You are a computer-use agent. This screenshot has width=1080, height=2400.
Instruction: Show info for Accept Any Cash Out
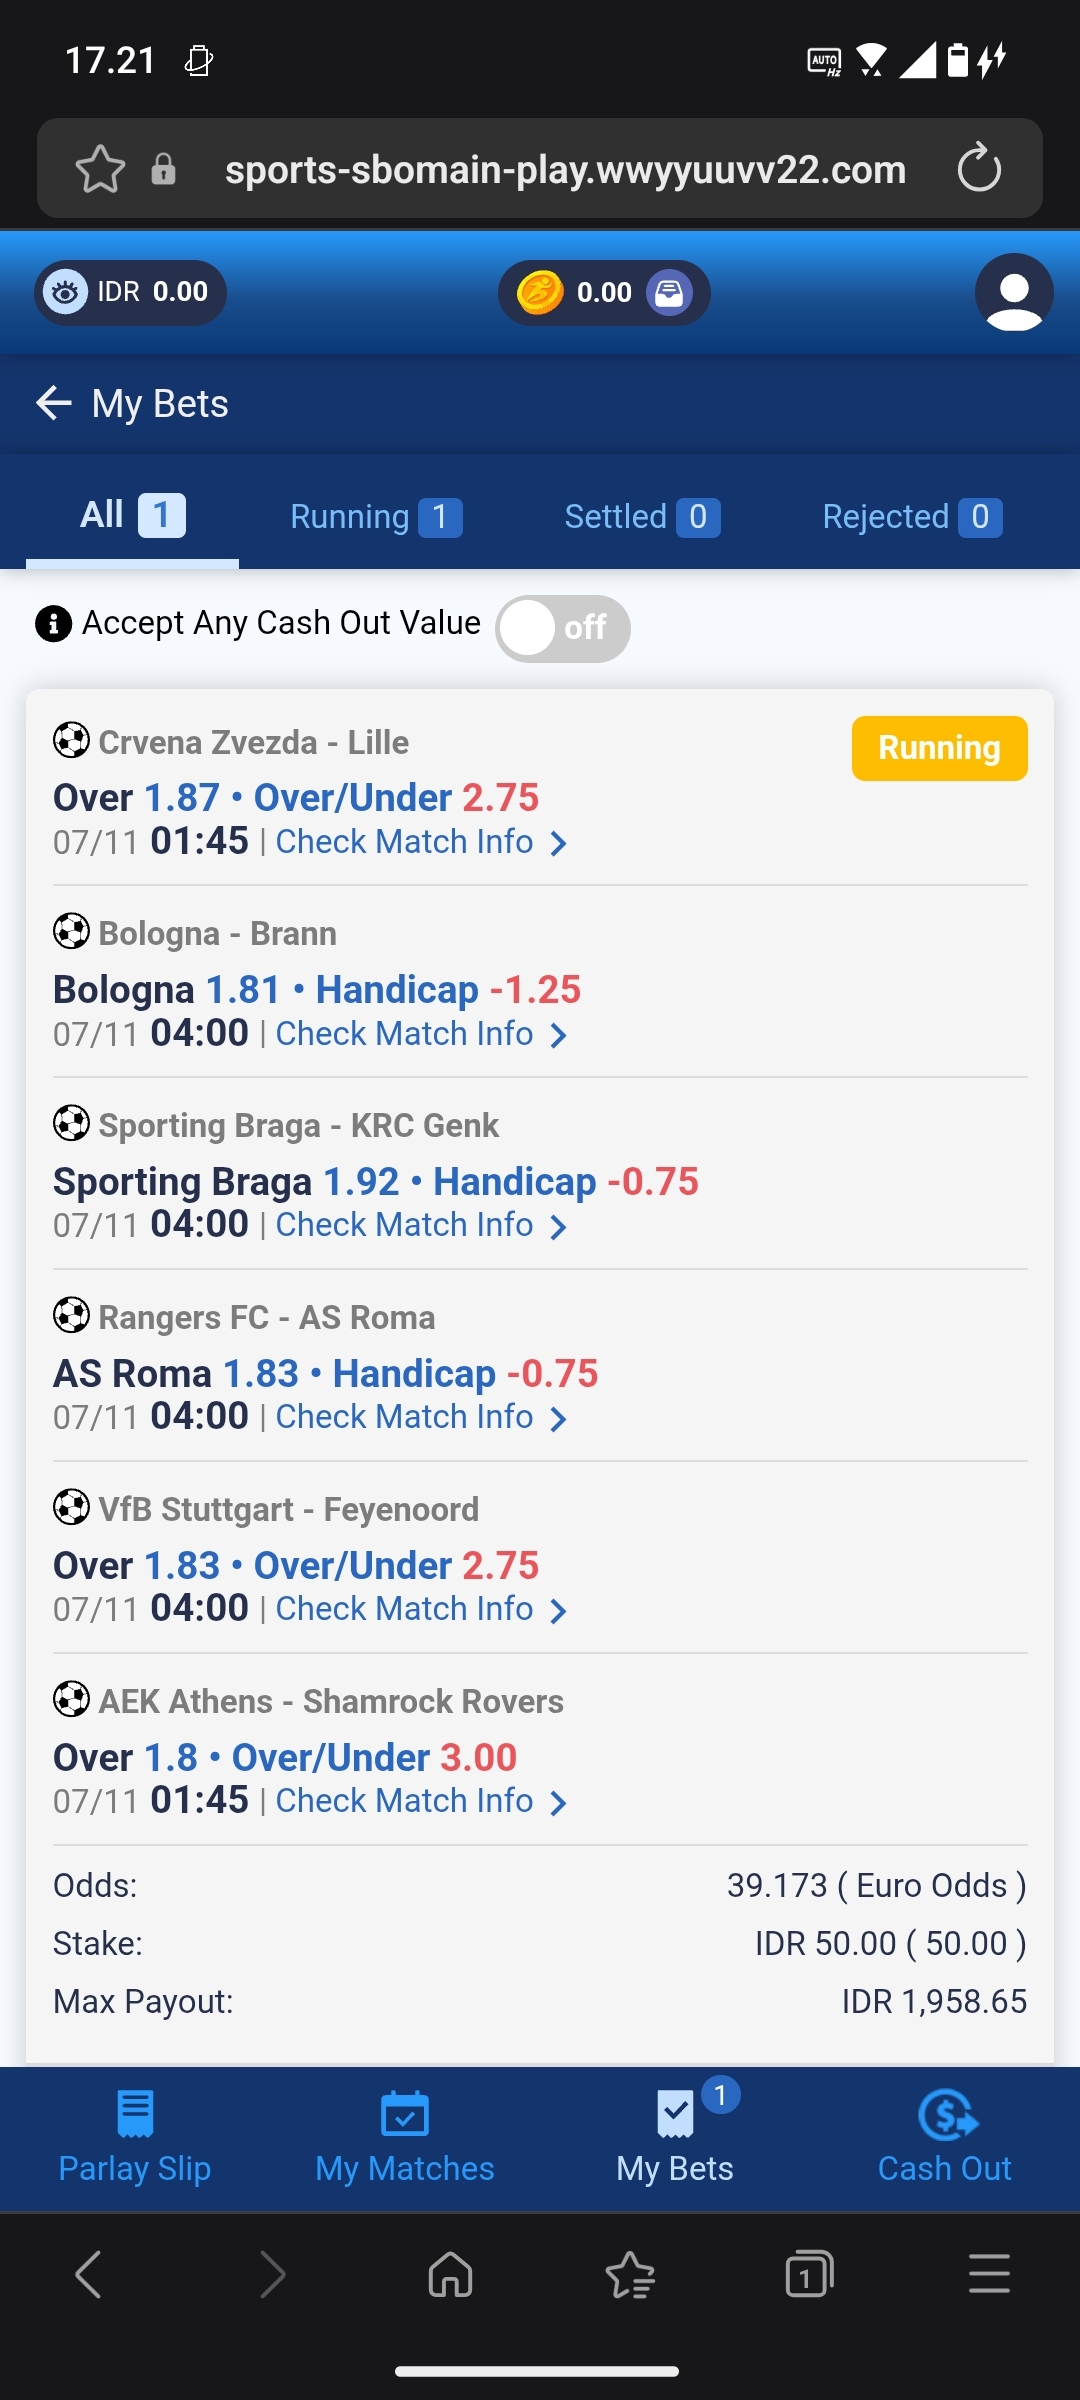(x=53, y=624)
